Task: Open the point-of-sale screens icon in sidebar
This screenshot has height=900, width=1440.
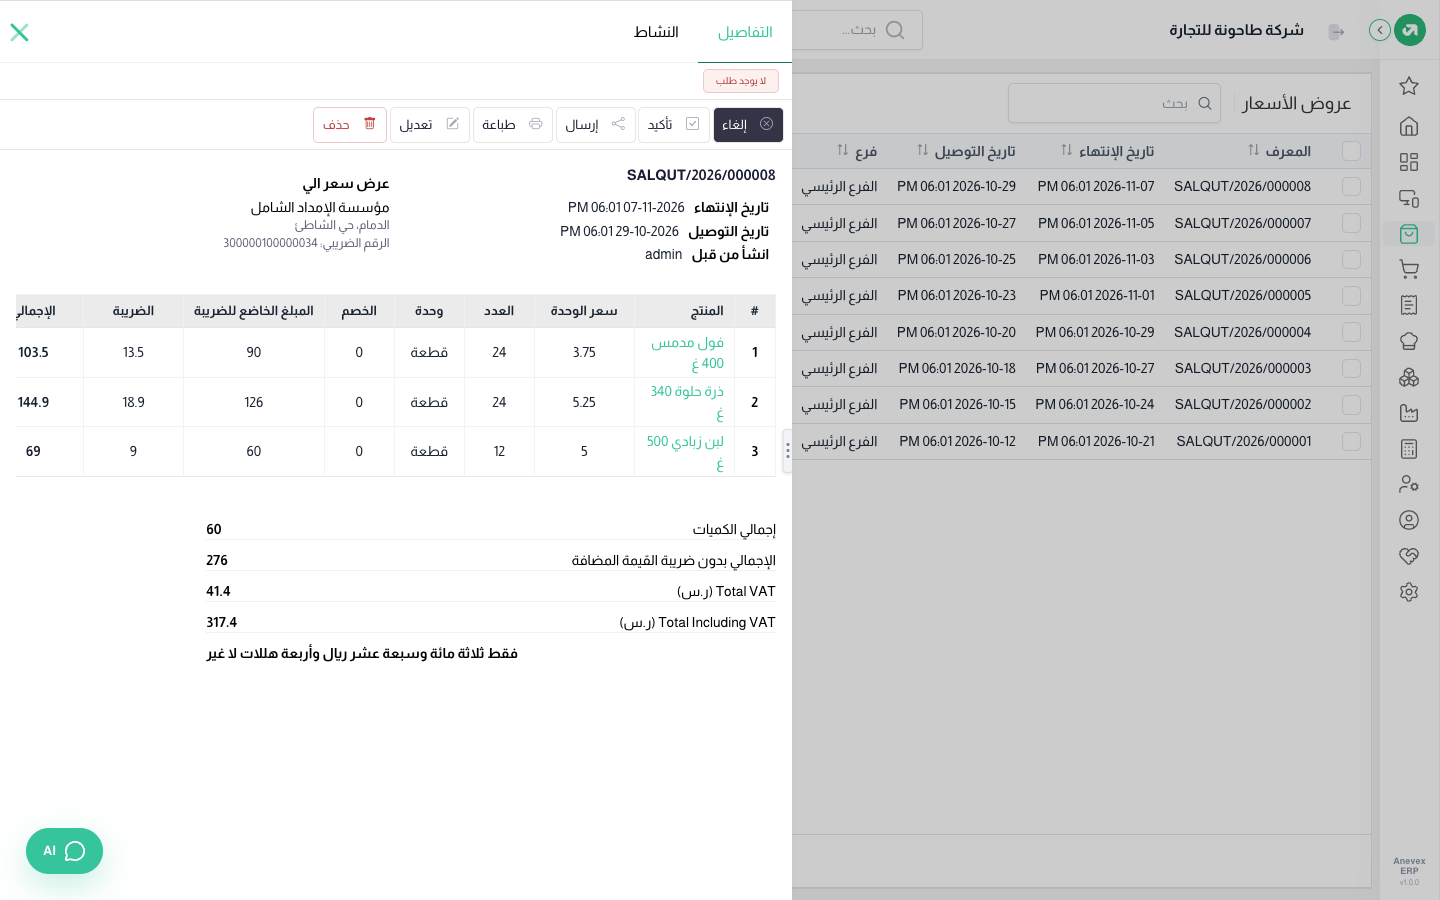Action: pos(1409,198)
